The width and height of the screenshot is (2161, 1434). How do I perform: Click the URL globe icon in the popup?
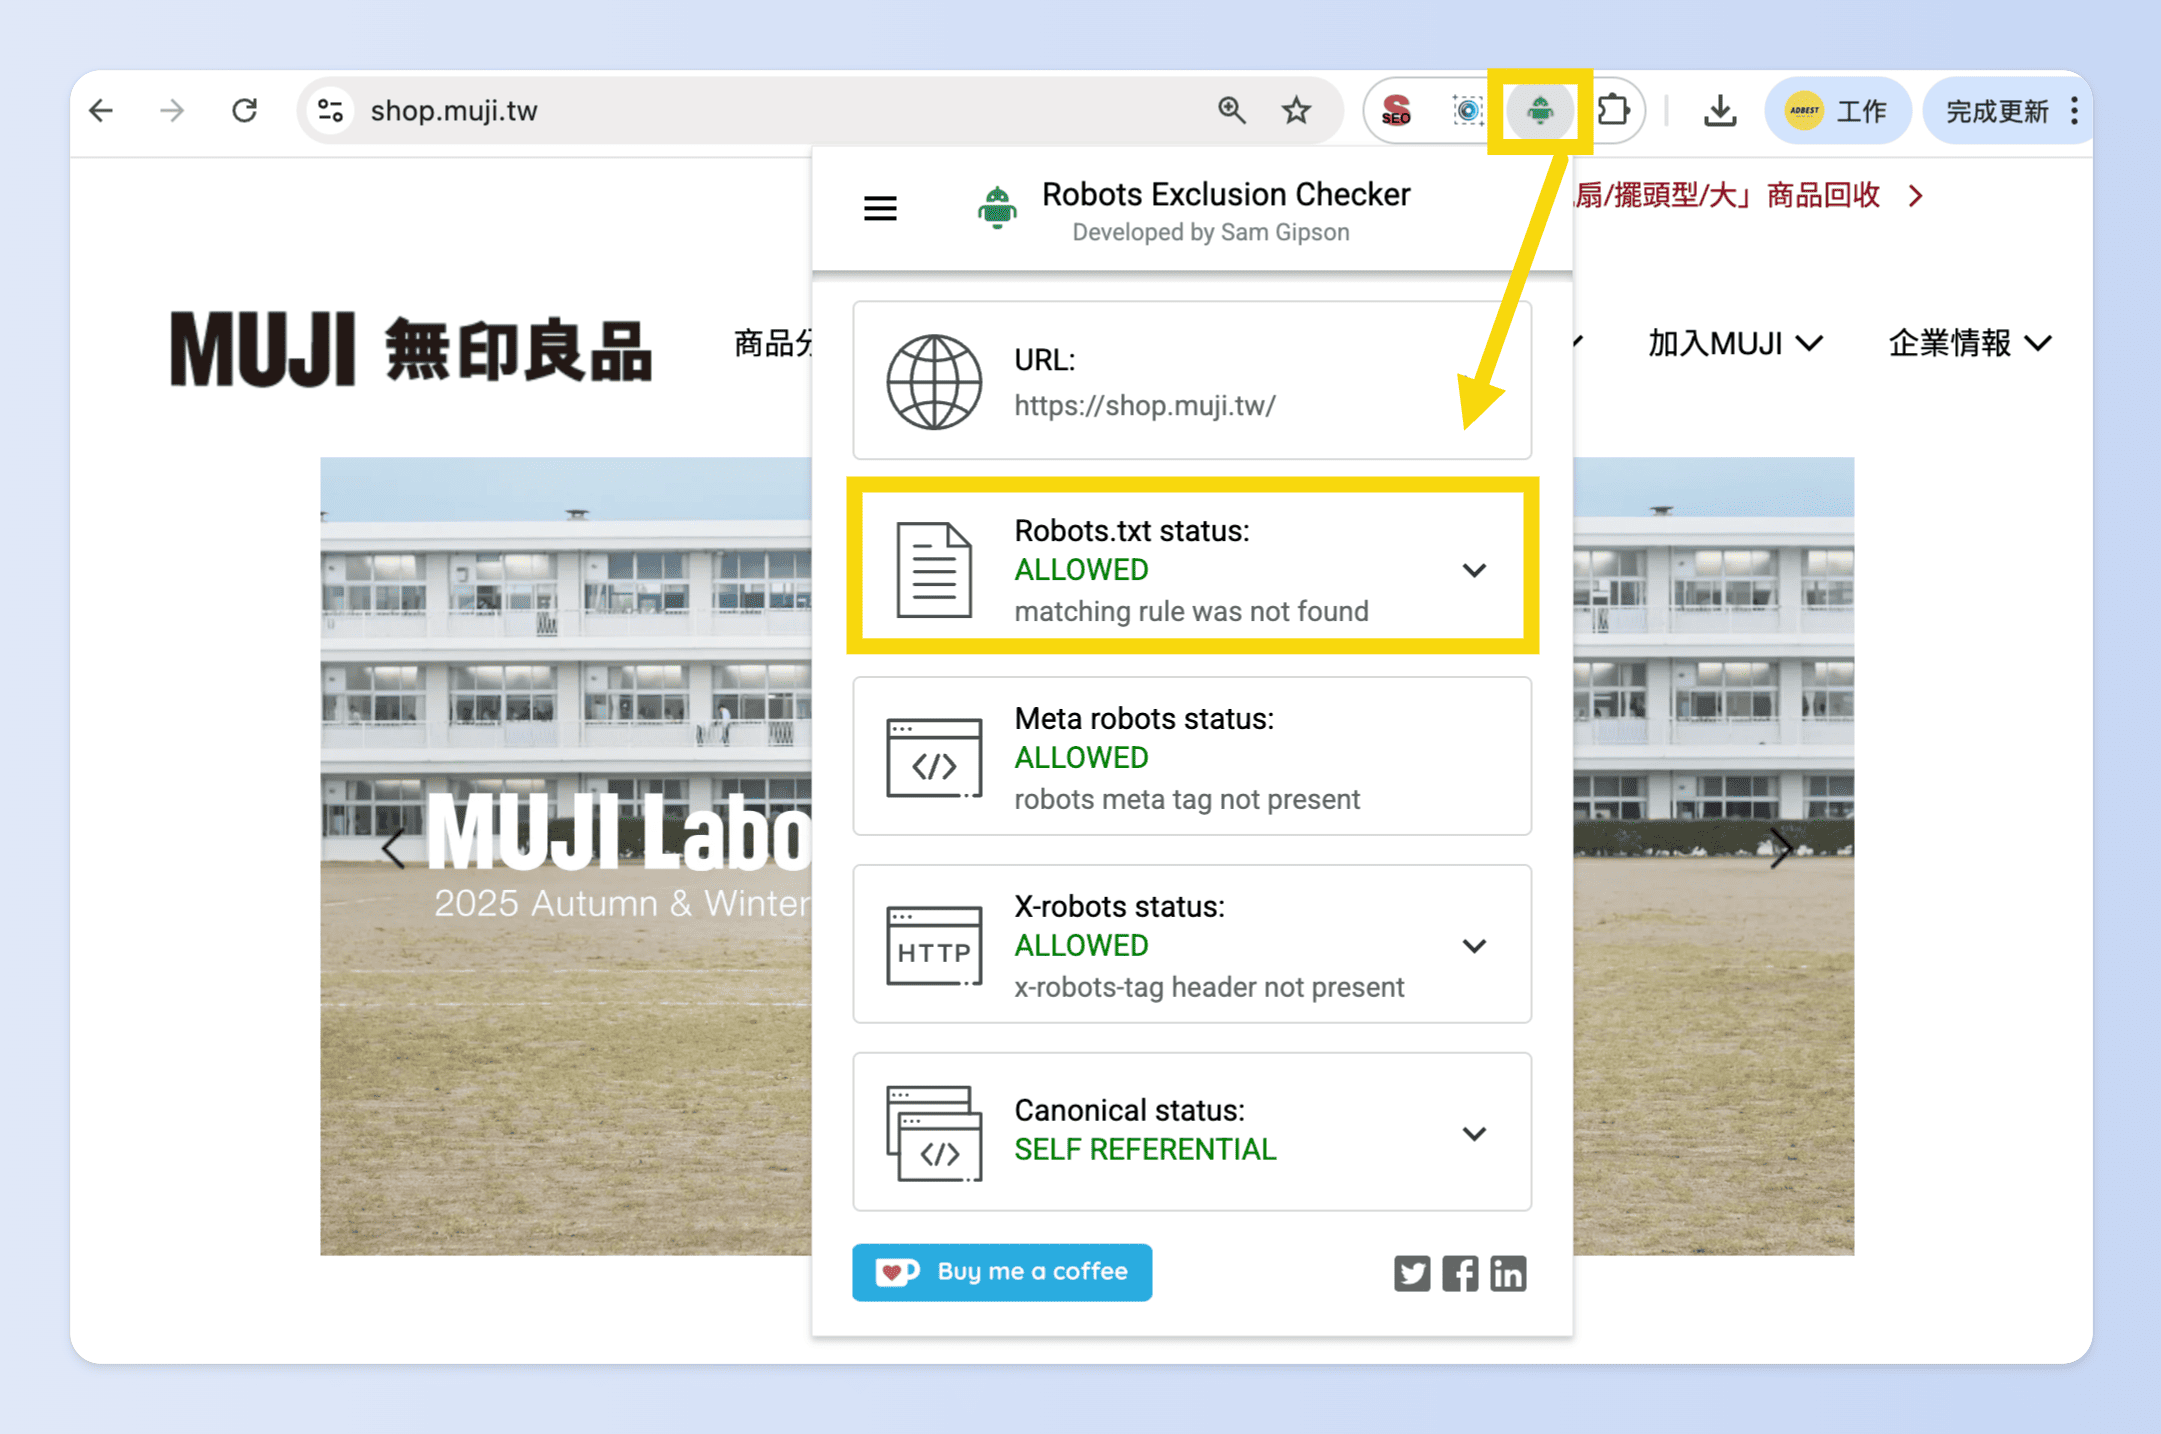tap(933, 381)
